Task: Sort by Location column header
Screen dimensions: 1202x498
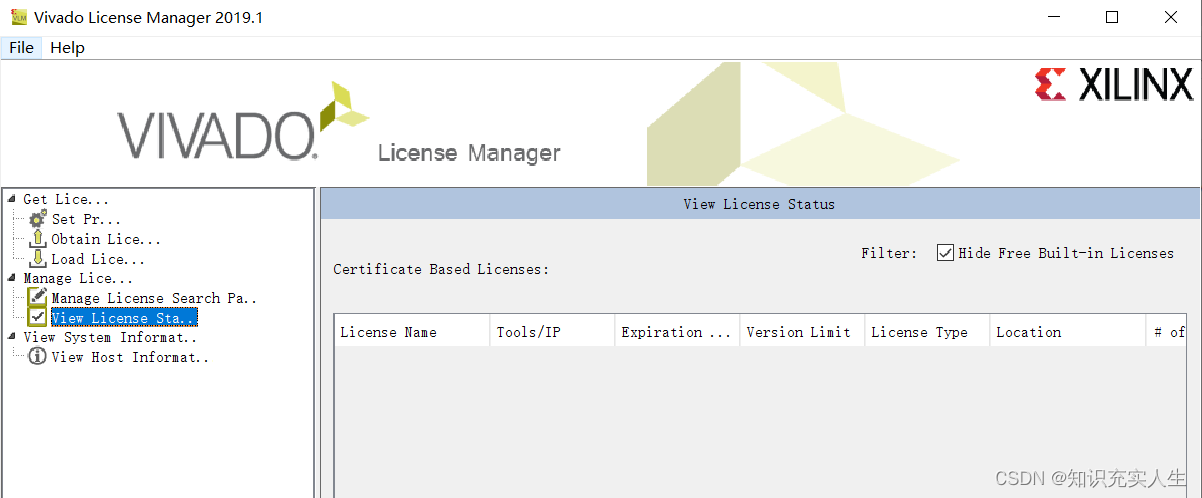Action: [1067, 332]
